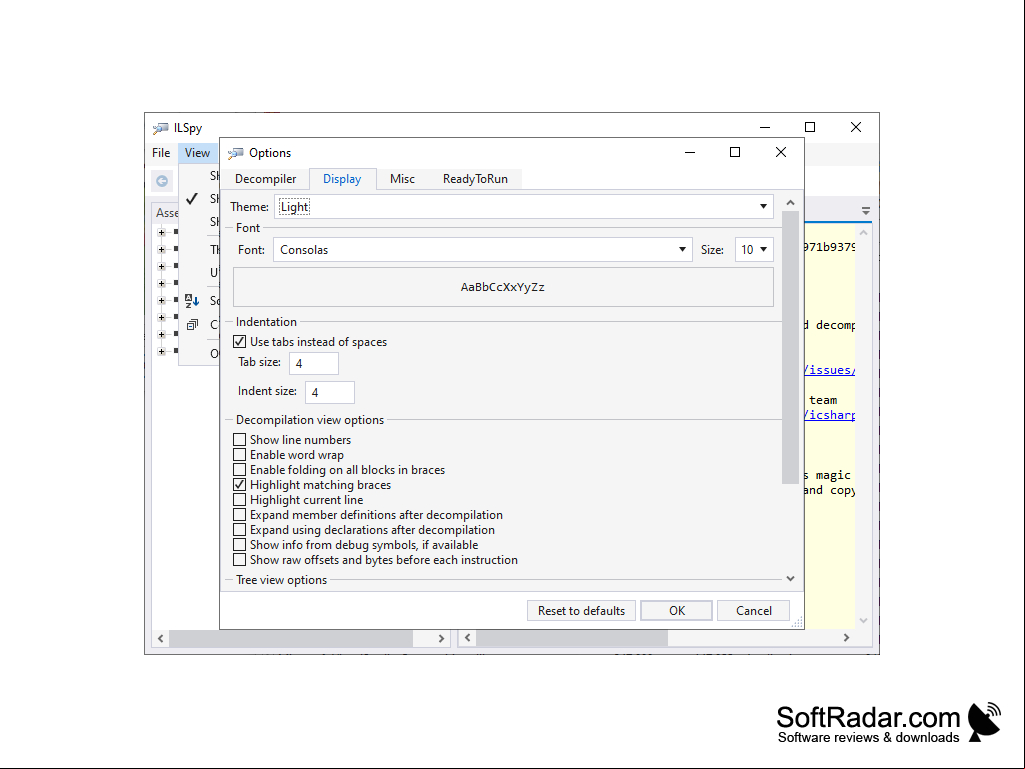Screen dimensions: 1025x769
Task: Click left arrow of the code view horizontal scrollbar
Action: (467, 638)
